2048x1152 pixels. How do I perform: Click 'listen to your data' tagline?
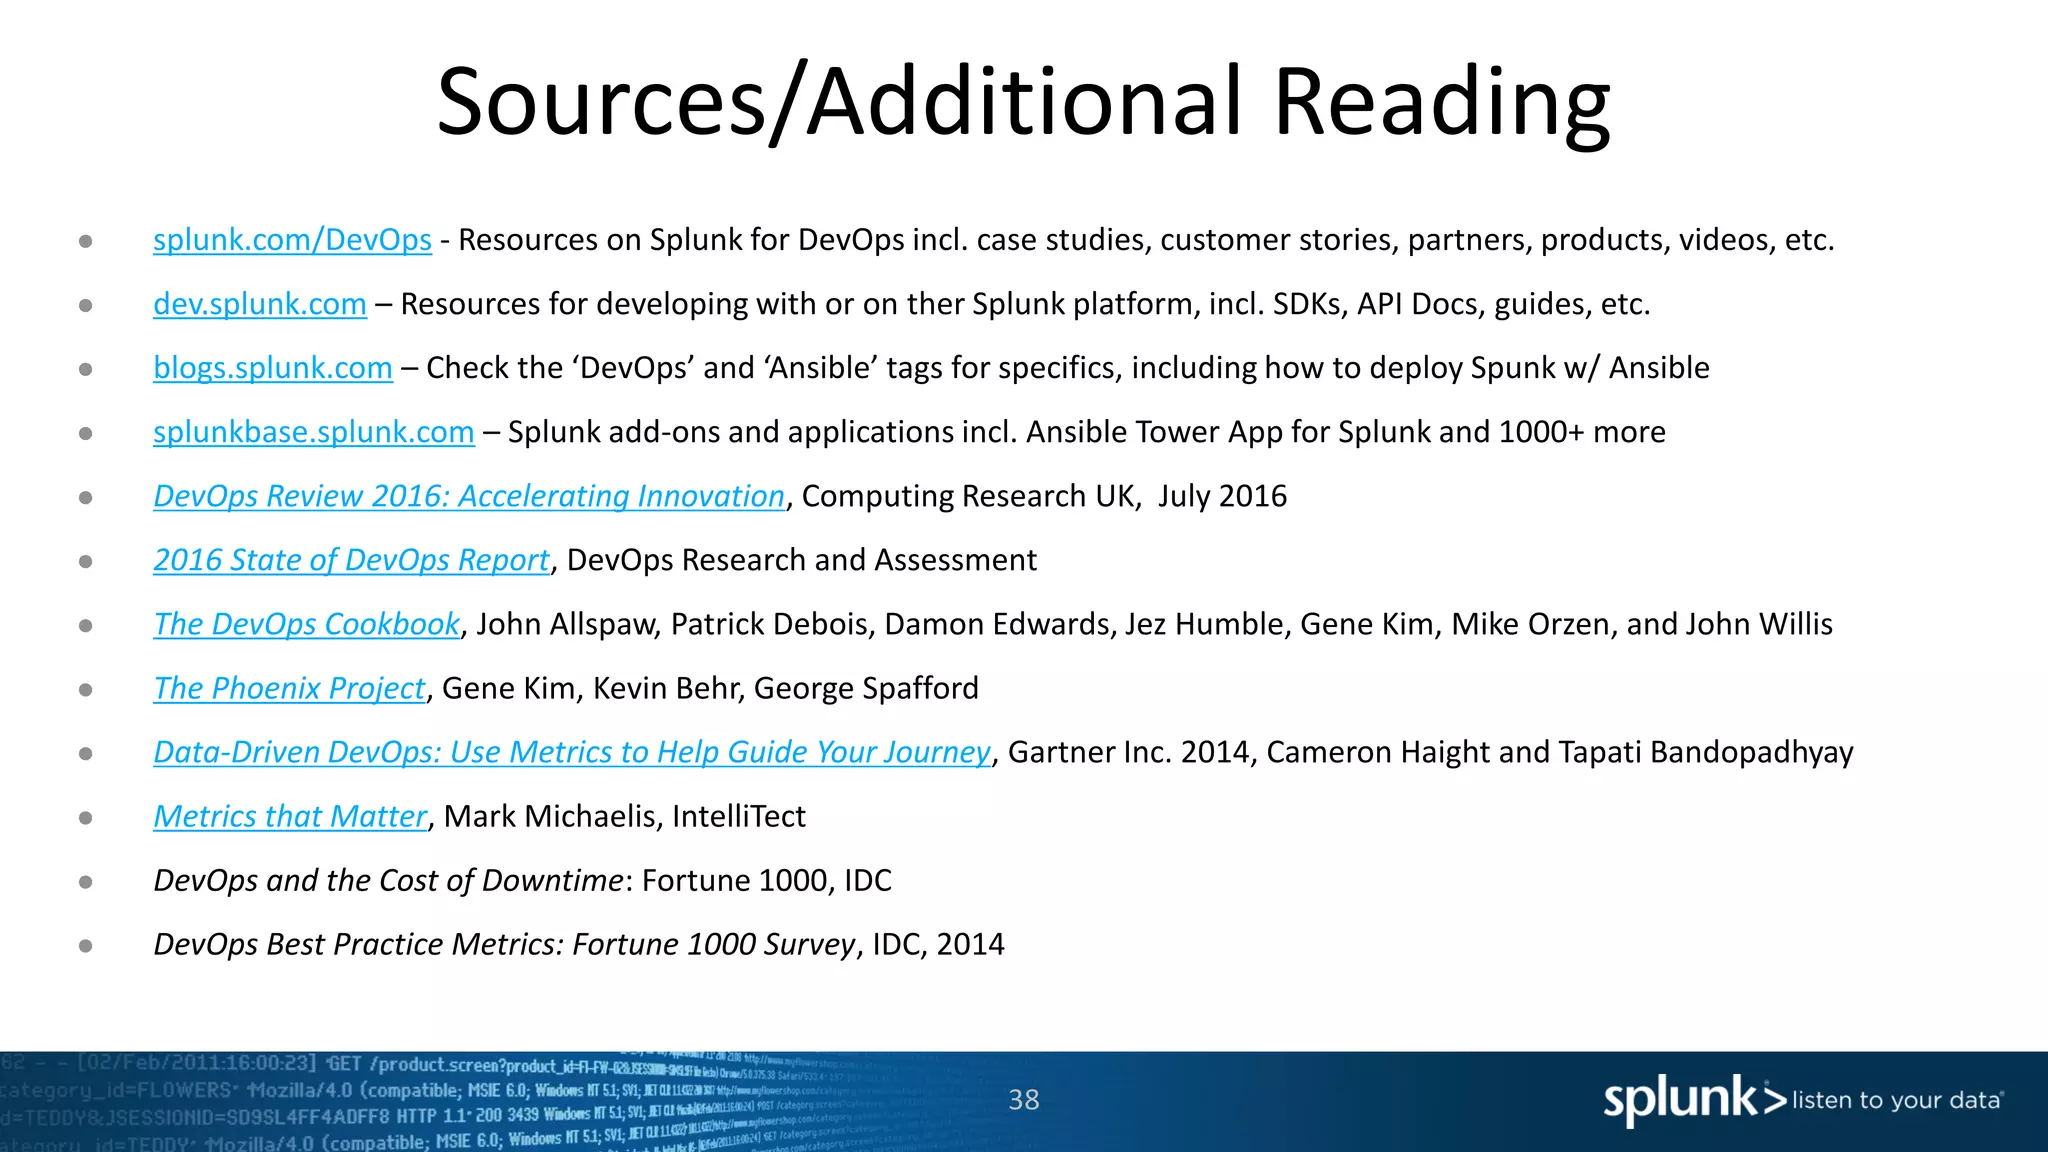click(1898, 1101)
